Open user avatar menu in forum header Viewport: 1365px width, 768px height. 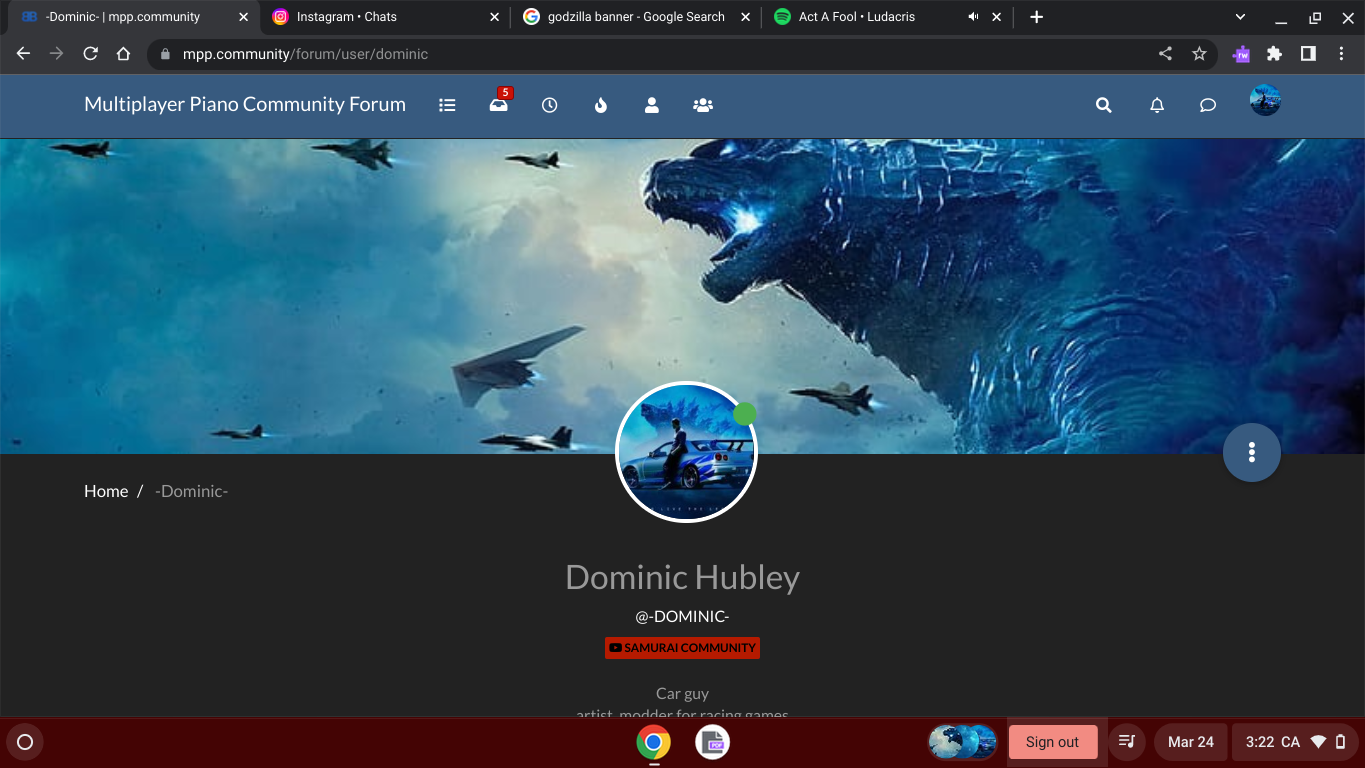(x=1265, y=101)
